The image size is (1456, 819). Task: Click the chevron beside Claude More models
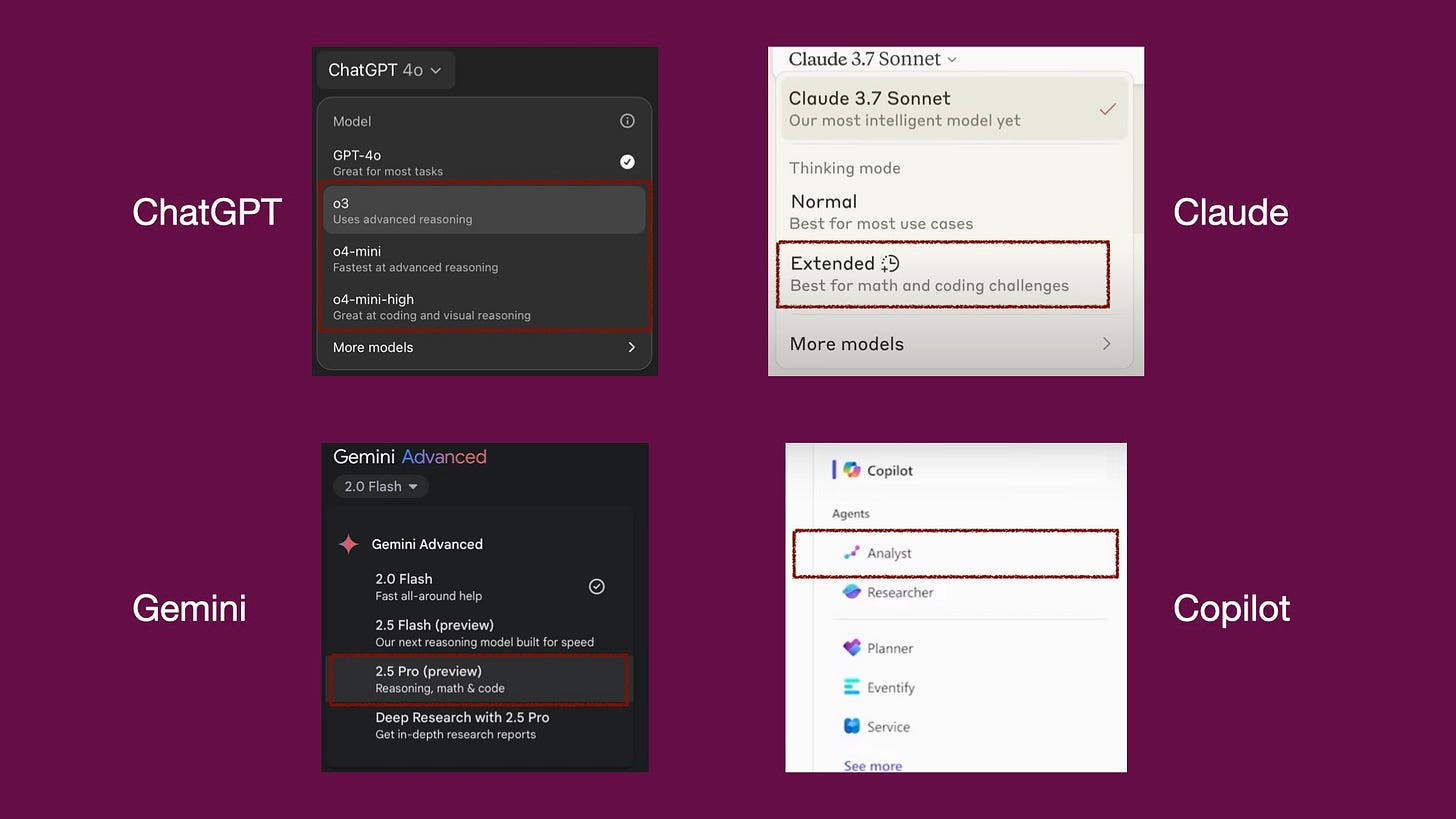pyautogui.click(x=1106, y=344)
